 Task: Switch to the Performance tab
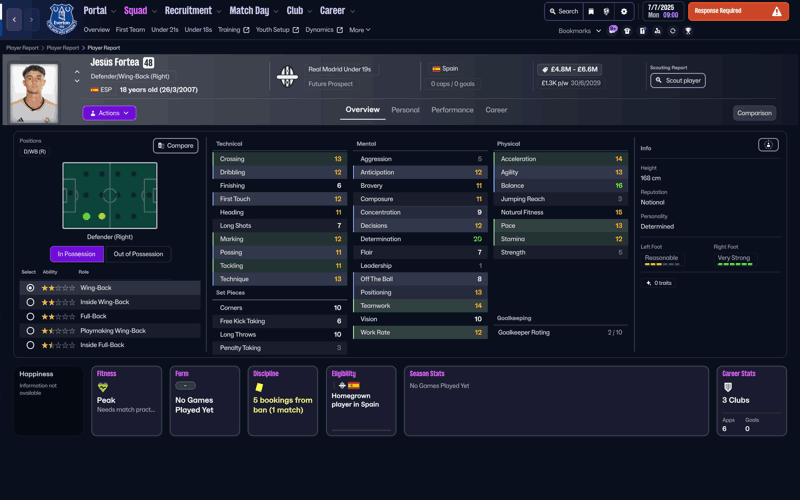click(x=452, y=110)
